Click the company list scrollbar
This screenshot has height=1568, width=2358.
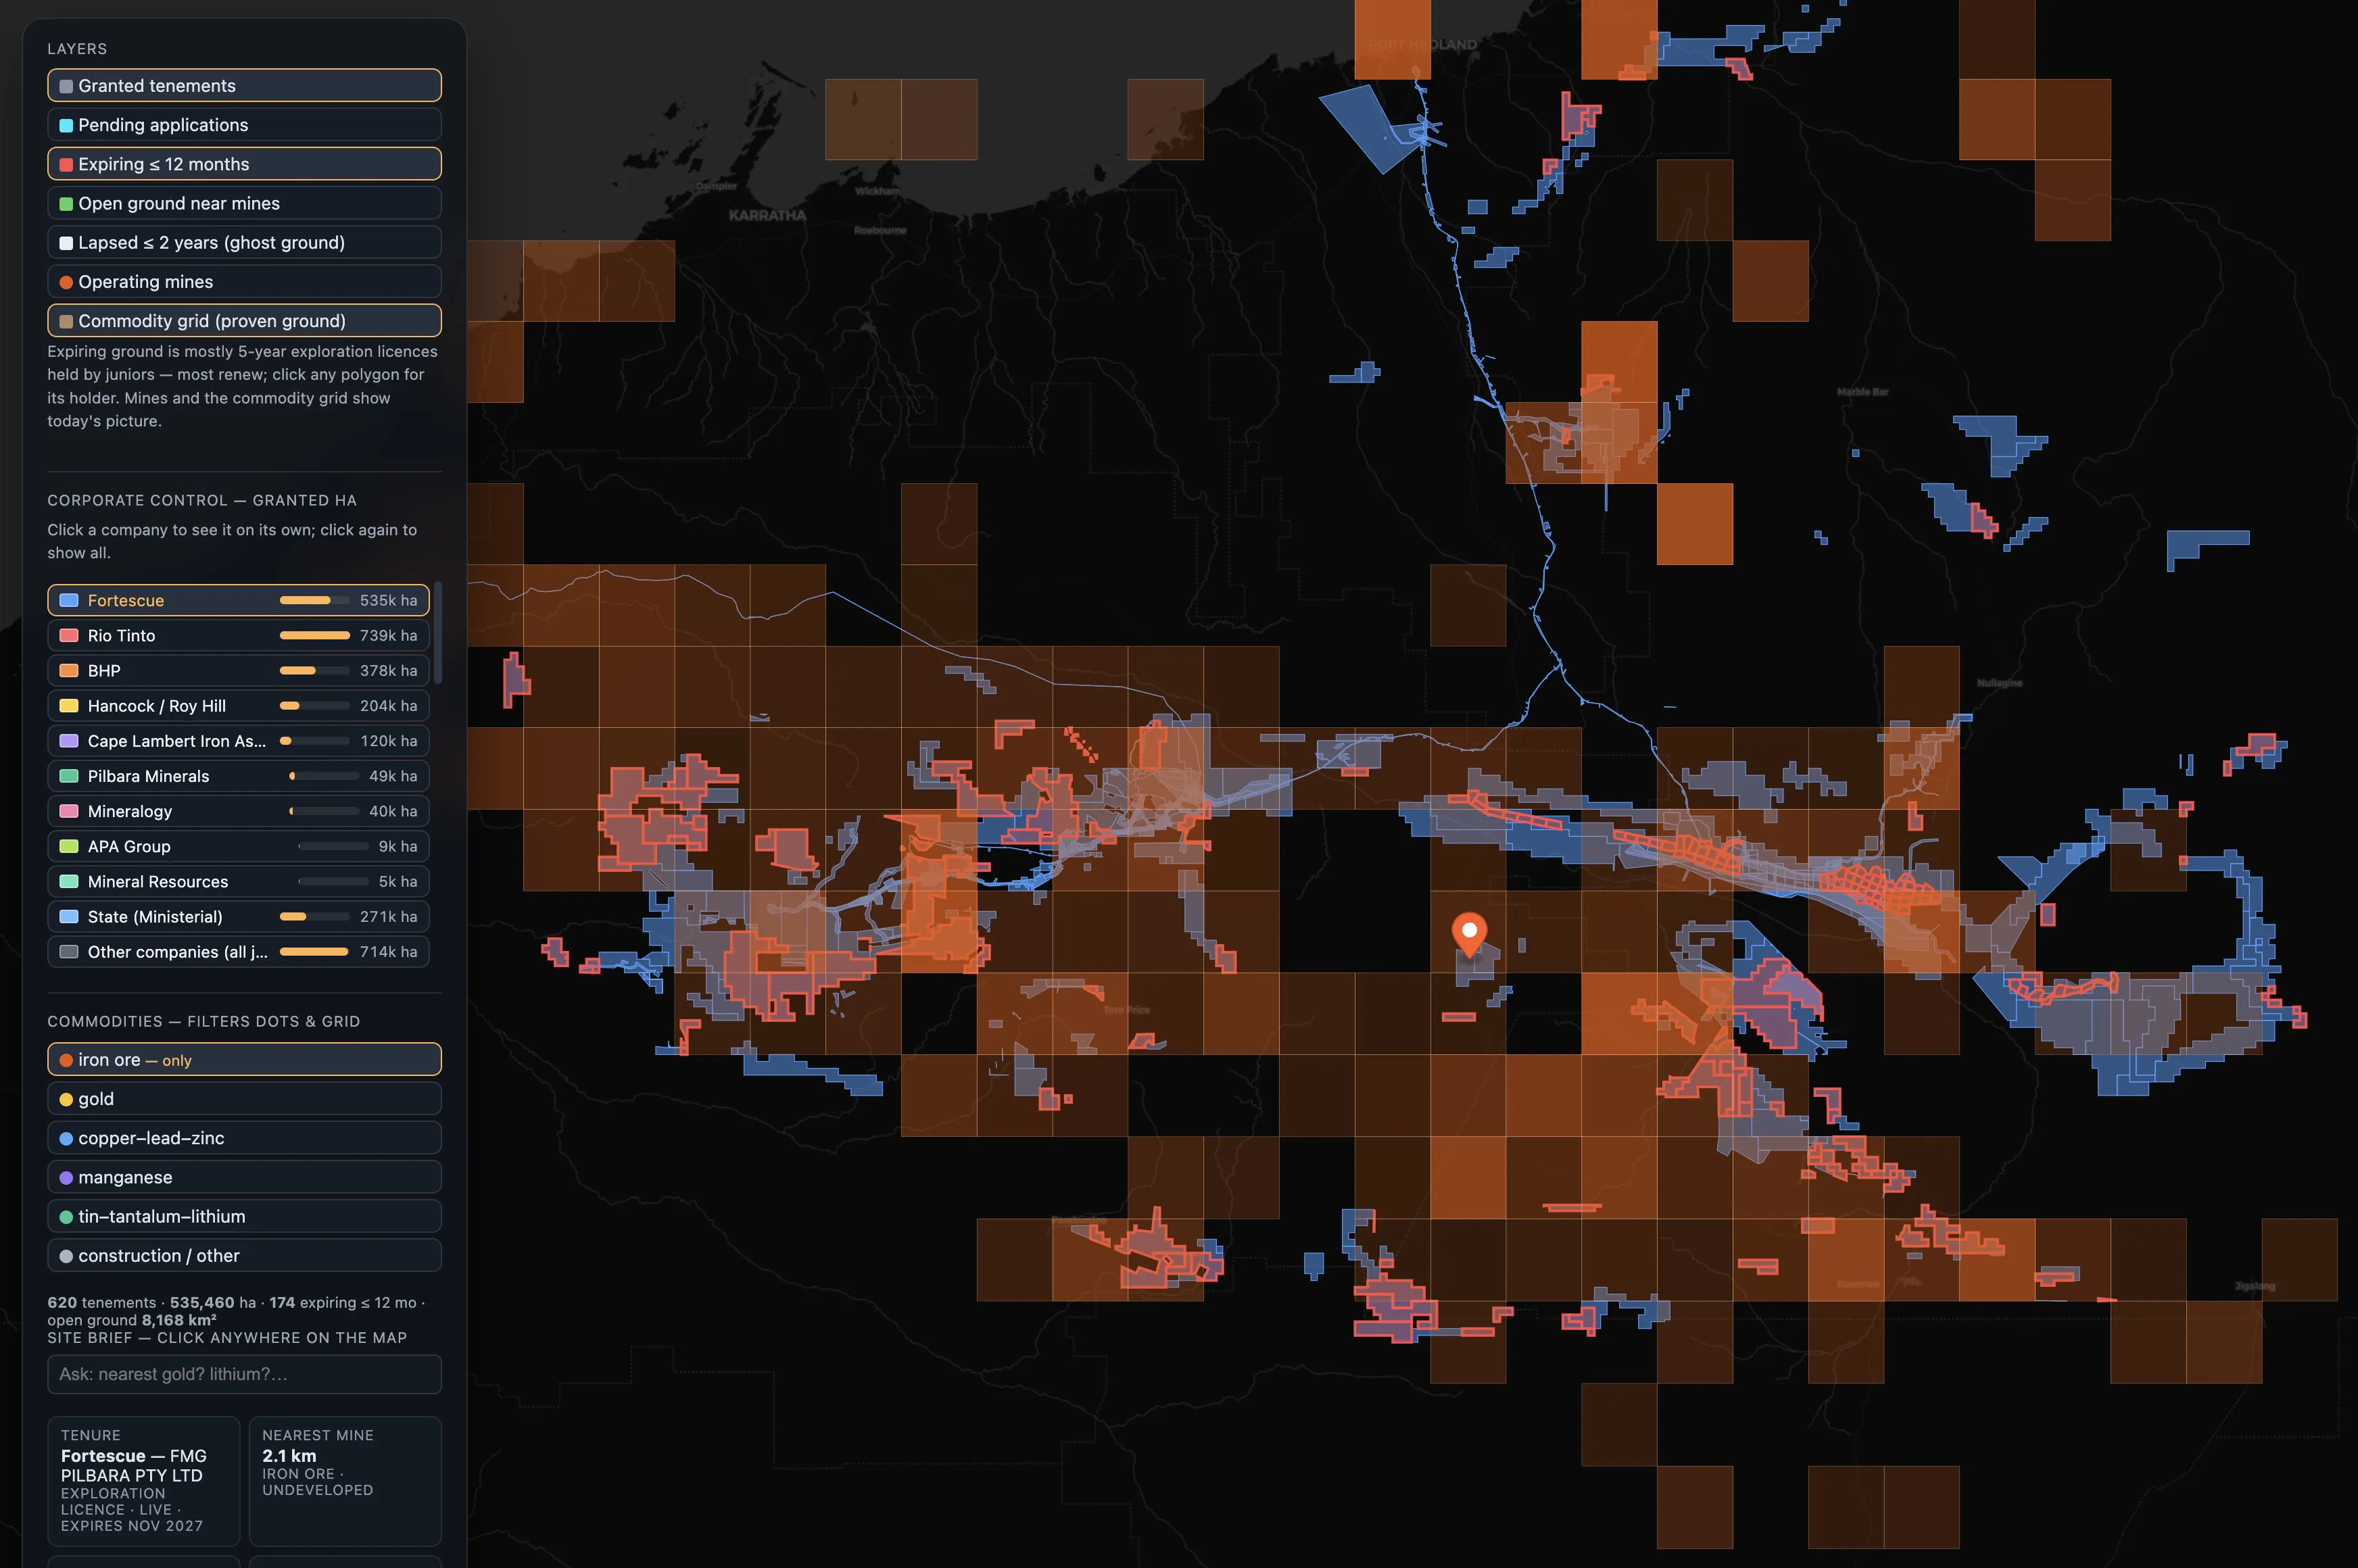point(437,634)
